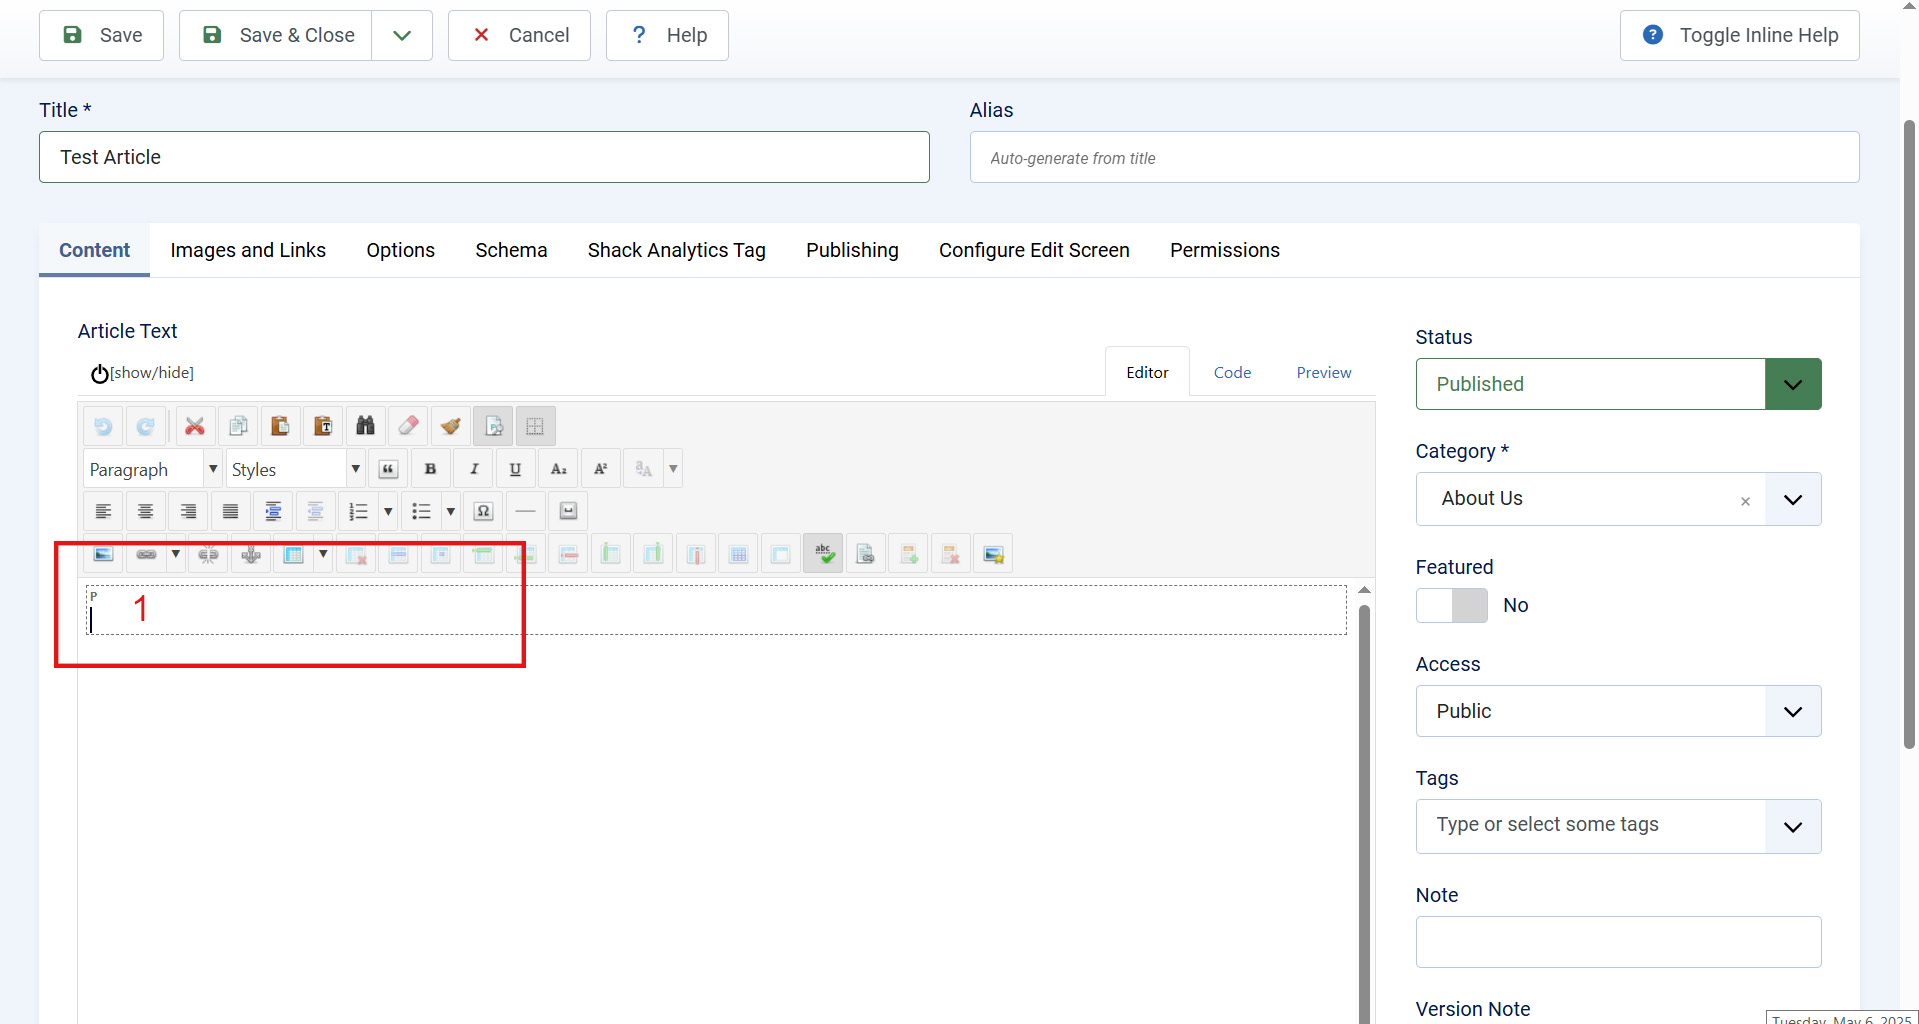The height and width of the screenshot is (1024, 1919).
Task: Click the Alias input field
Action: 1414,157
